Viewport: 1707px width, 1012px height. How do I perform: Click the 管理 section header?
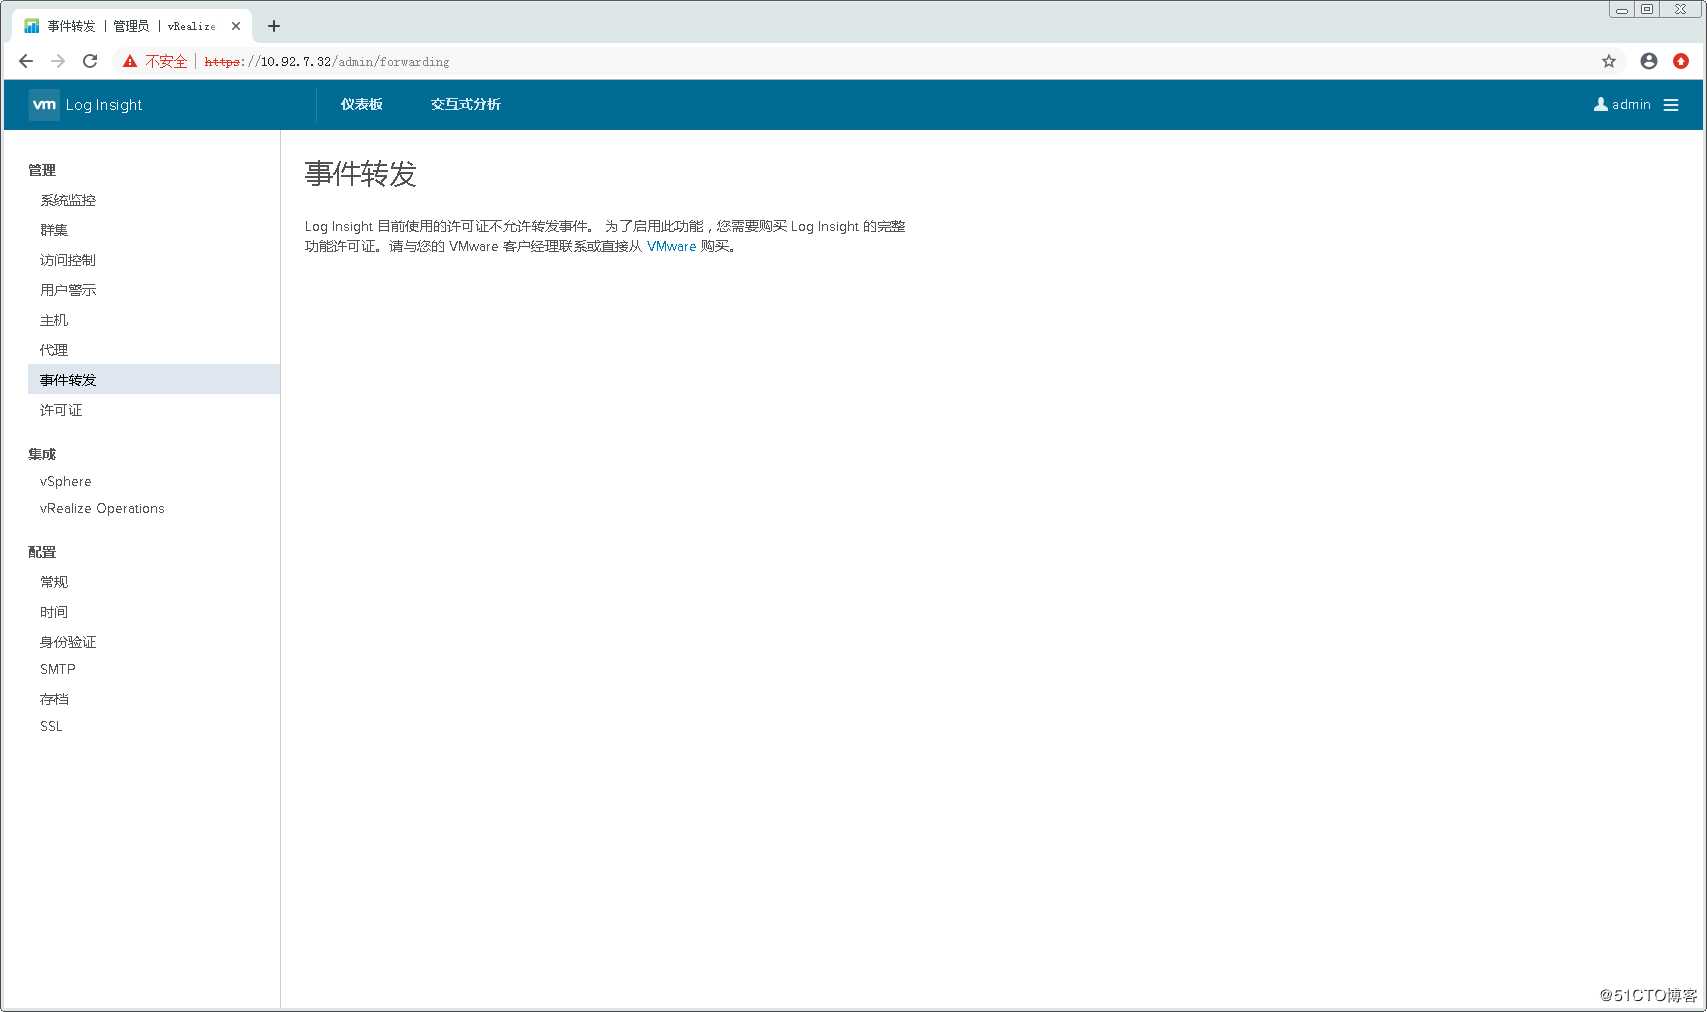click(x=42, y=170)
